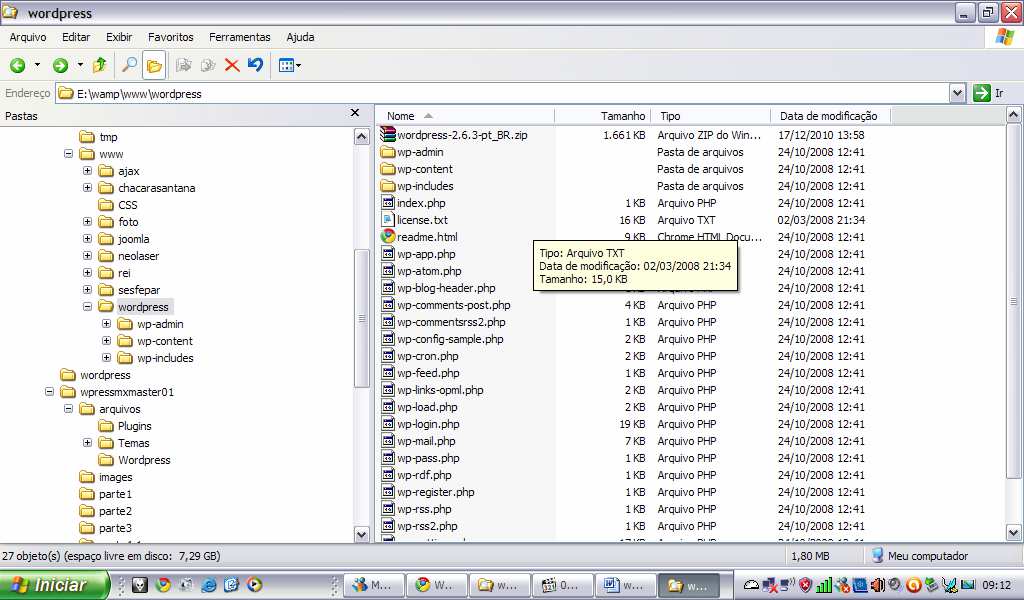Select the wp-admin folder icon in file list
Viewport: 1024px width, 600px height.
388,152
